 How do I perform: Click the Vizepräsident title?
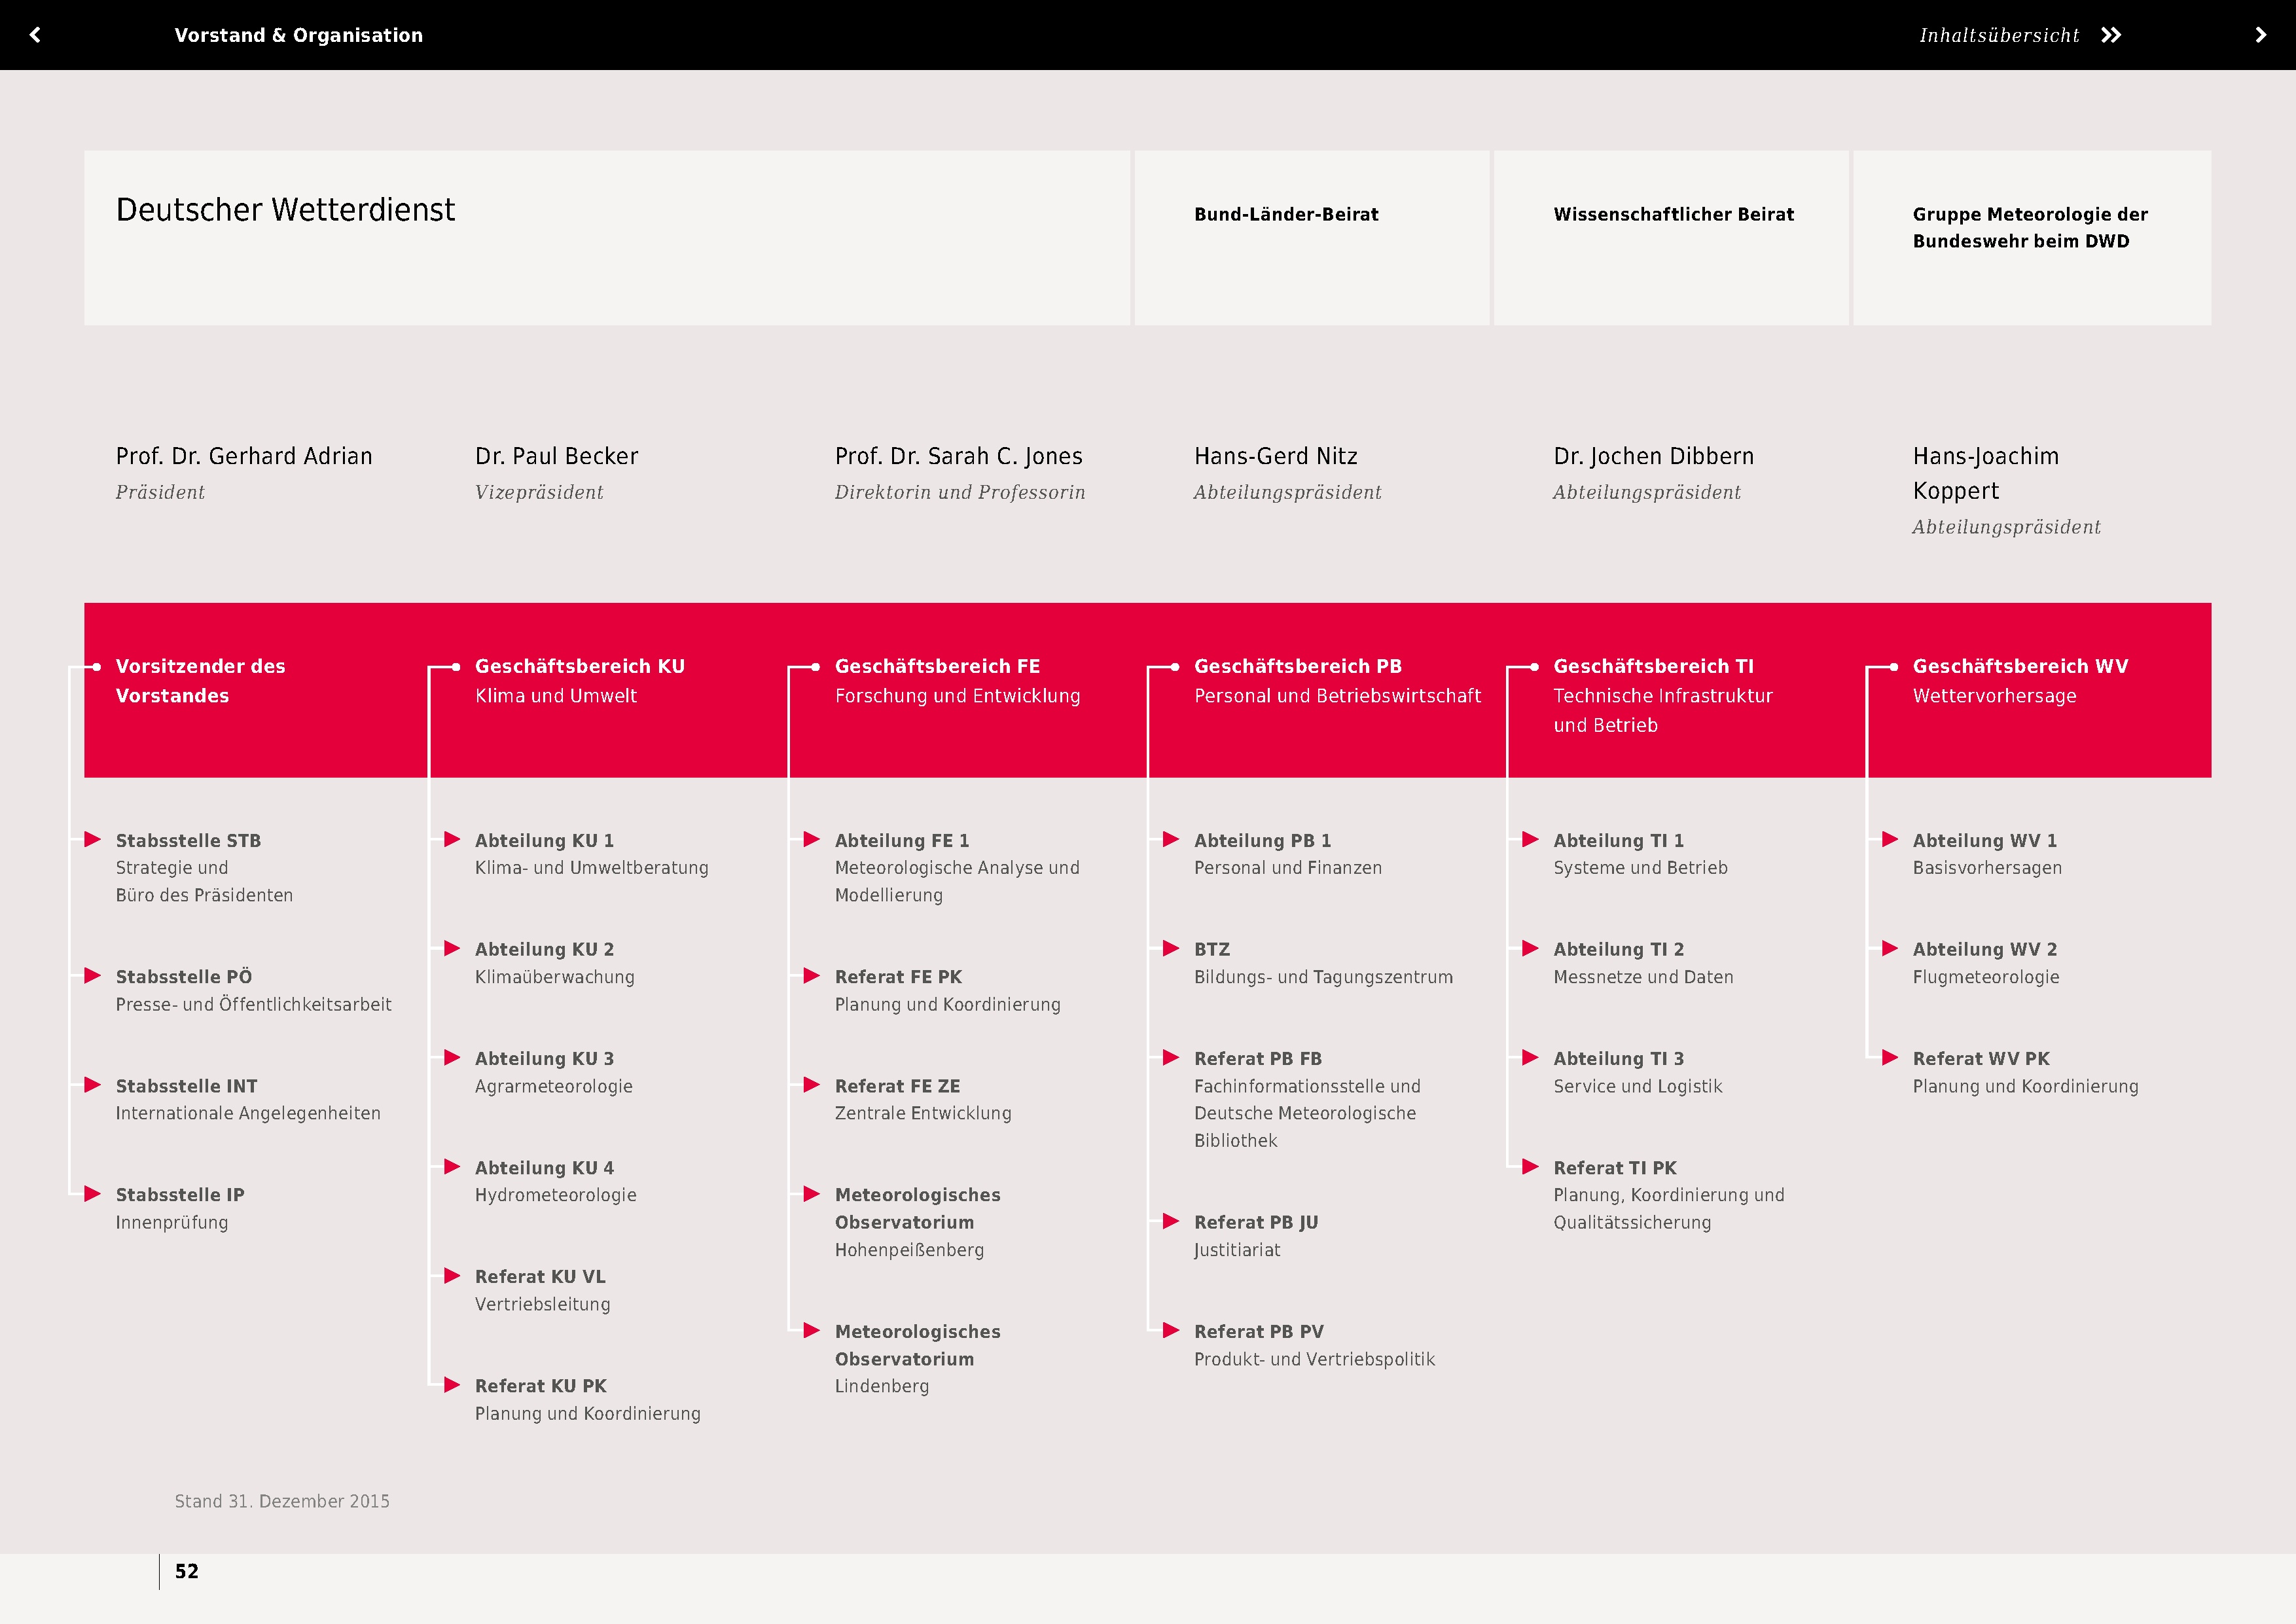539,492
